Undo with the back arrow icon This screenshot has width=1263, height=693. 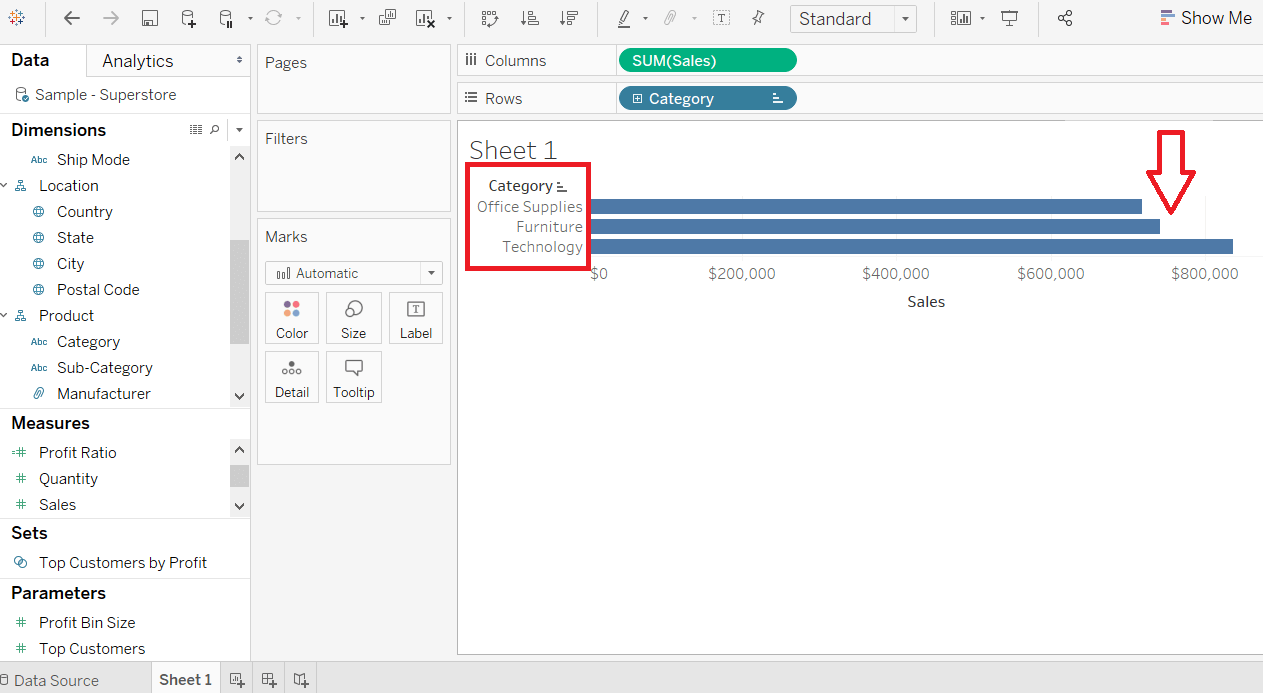click(x=72, y=18)
